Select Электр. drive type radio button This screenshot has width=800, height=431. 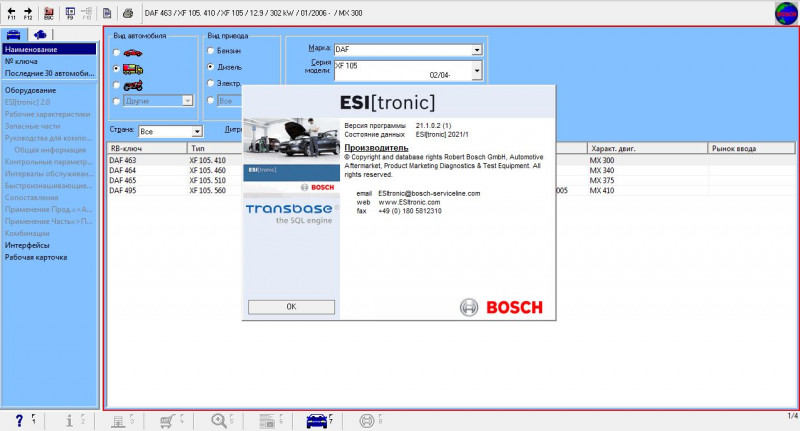[x=210, y=83]
